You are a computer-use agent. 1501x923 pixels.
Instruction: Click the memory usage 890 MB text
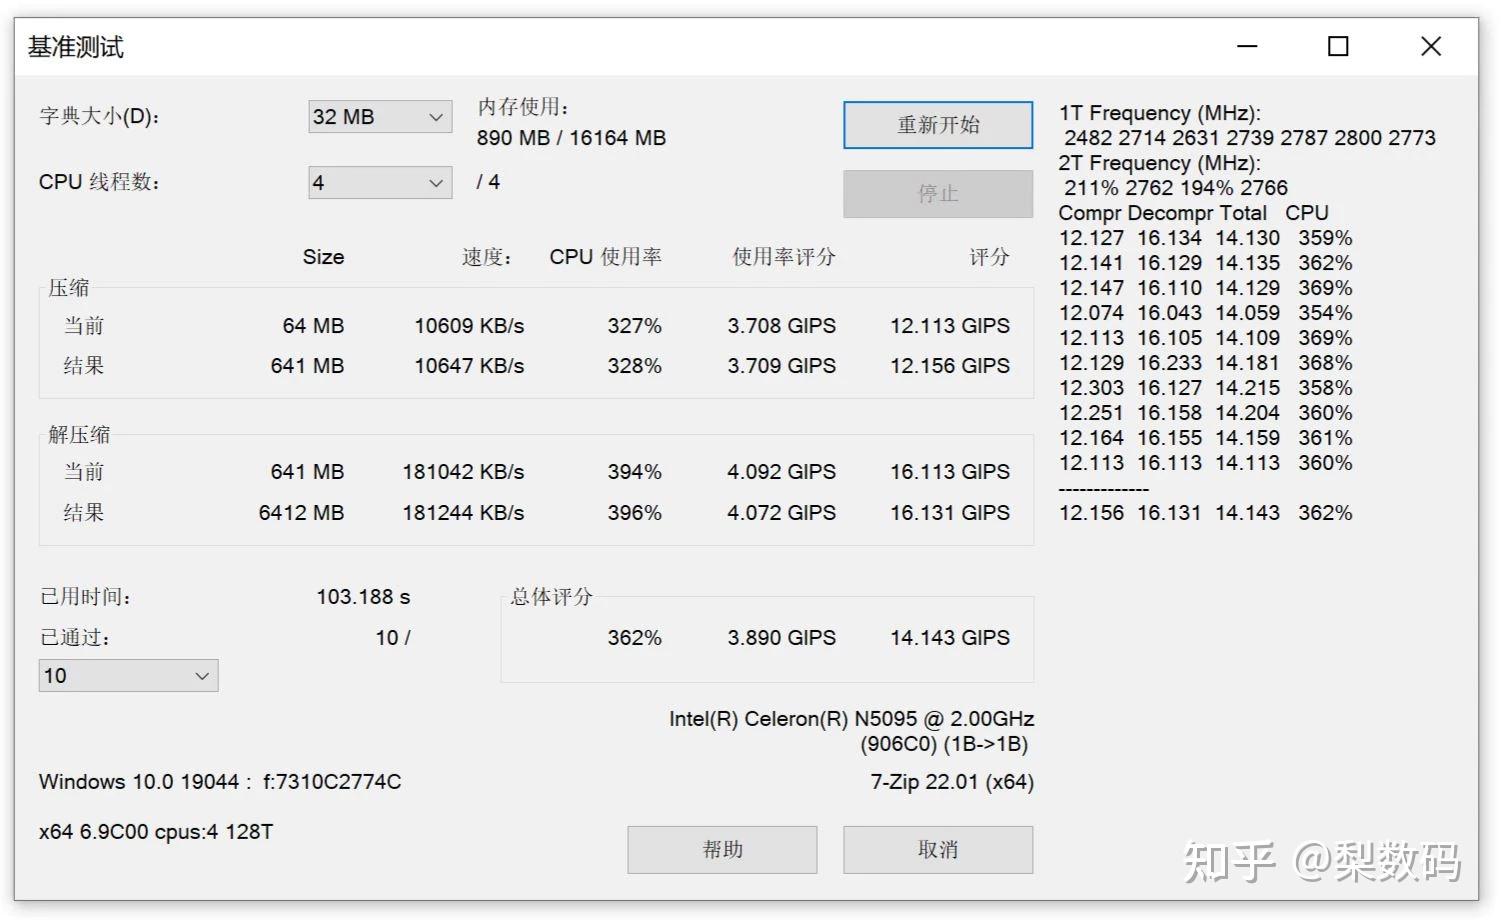572,138
